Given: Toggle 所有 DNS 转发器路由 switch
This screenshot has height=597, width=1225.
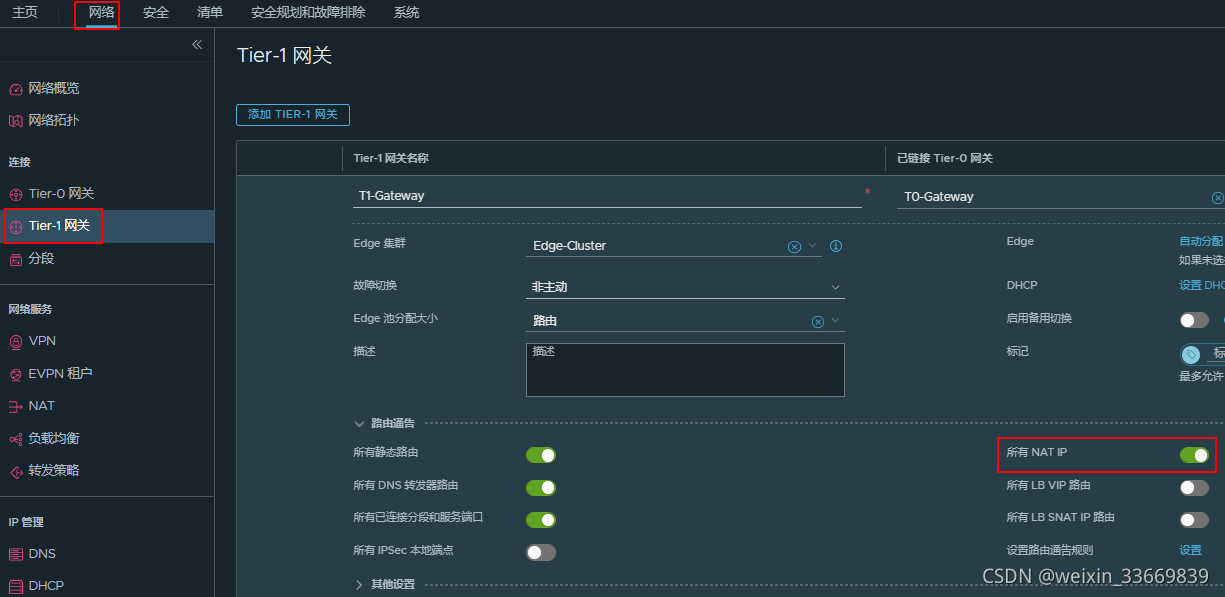Looking at the screenshot, I should [x=541, y=488].
